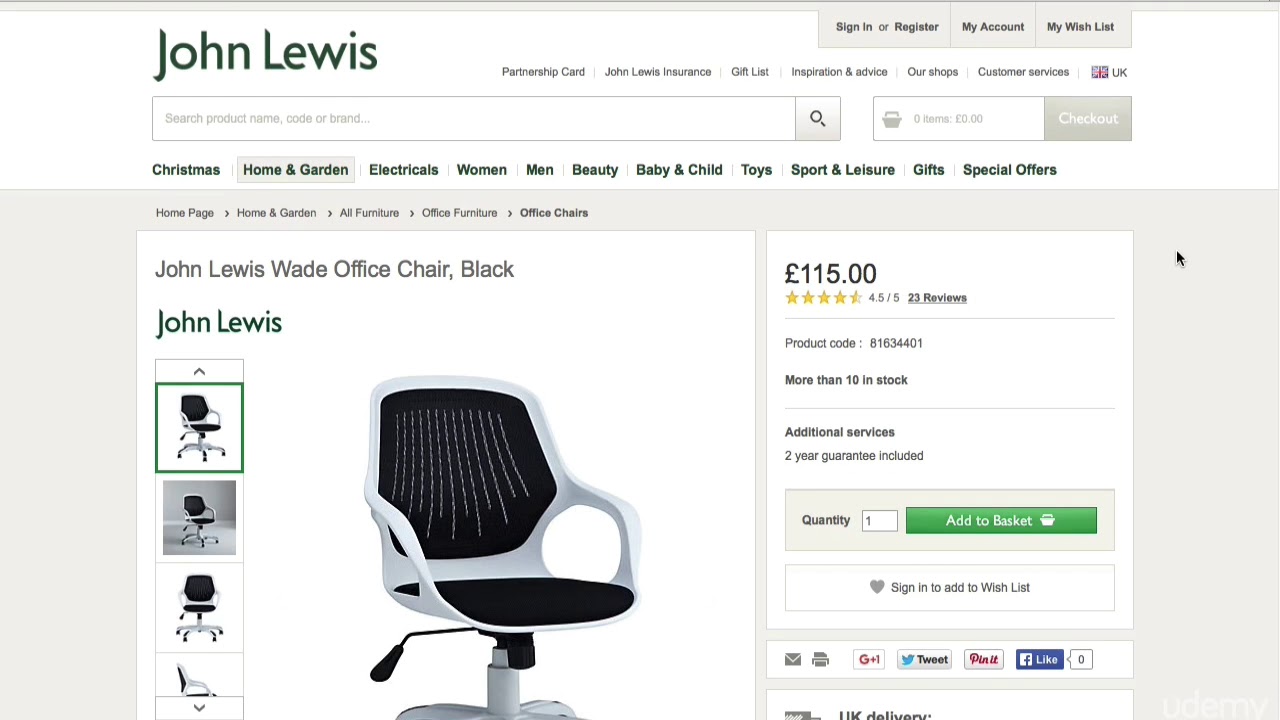The width and height of the screenshot is (1280, 720).
Task: Open the Home & Garden menu
Action: pyautogui.click(x=295, y=170)
